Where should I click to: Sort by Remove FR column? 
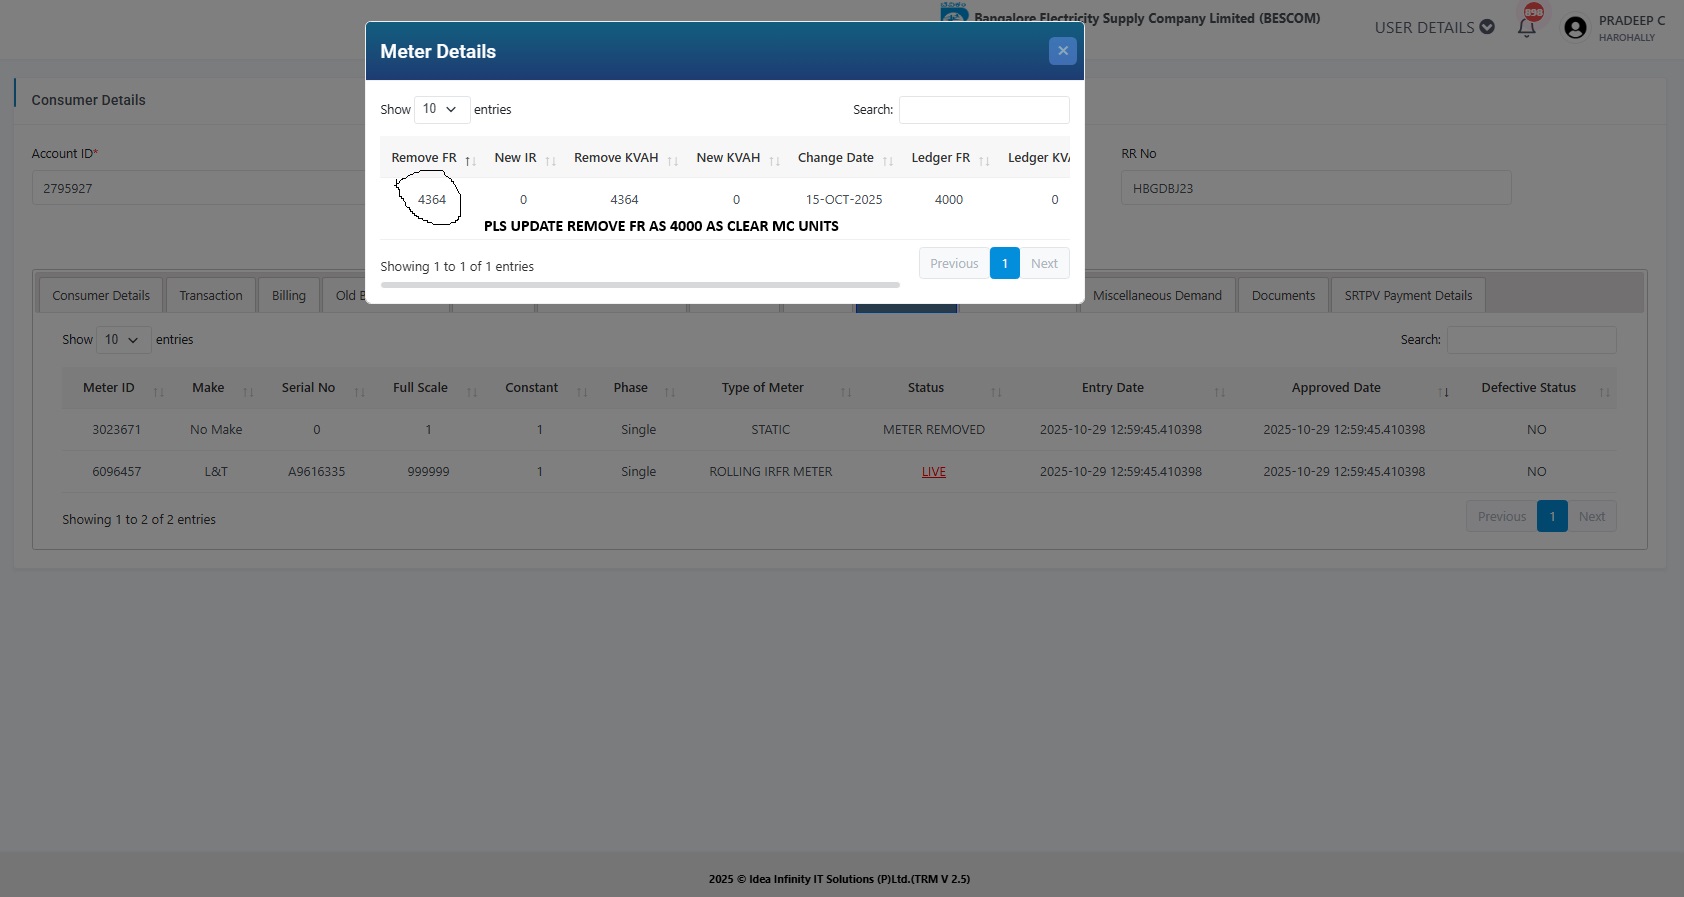[433, 158]
